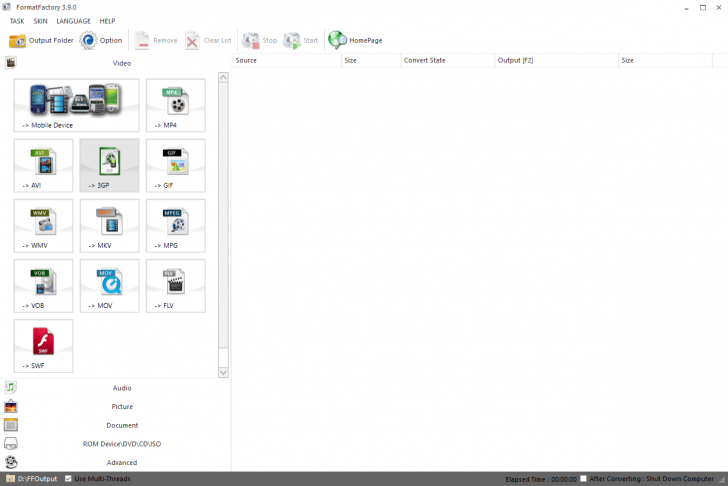Toggle the Use Multi-Threads checkbox
The height and width of the screenshot is (486, 728).
click(x=68, y=479)
